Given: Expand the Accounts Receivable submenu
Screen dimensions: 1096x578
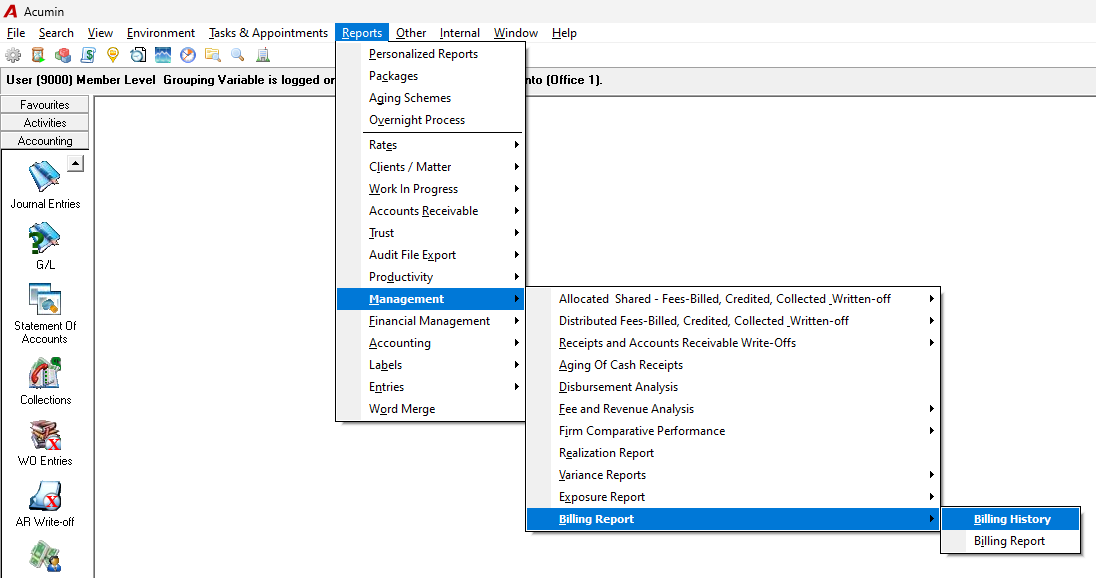Looking at the screenshot, I should point(430,211).
